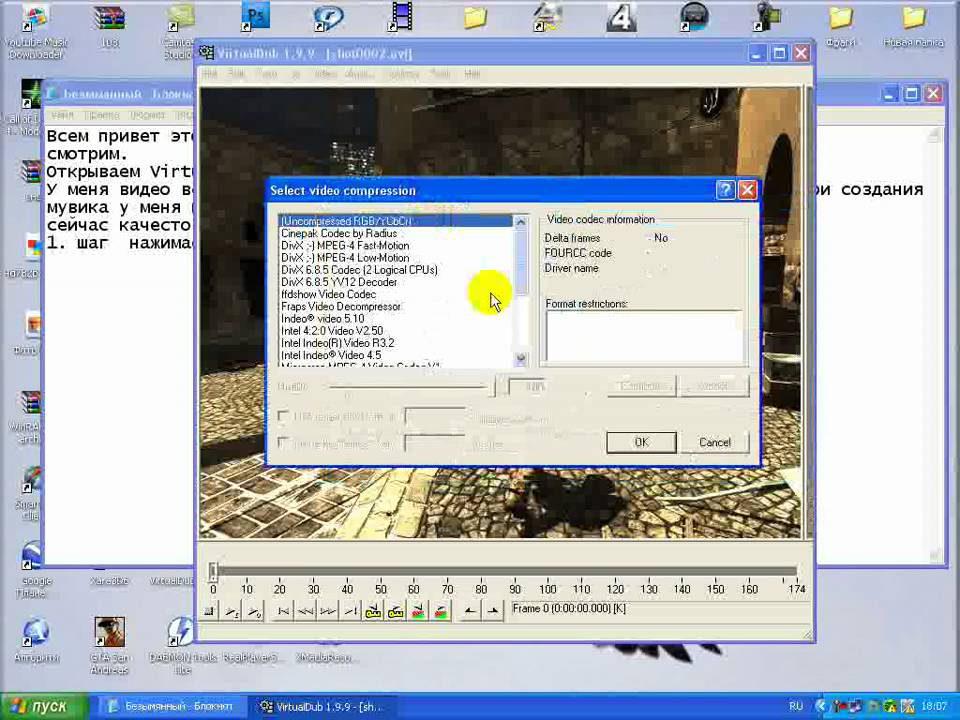Open DAEMON Tools lite desktop shortcut
This screenshot has width=960, height=720.
(182, 645)
